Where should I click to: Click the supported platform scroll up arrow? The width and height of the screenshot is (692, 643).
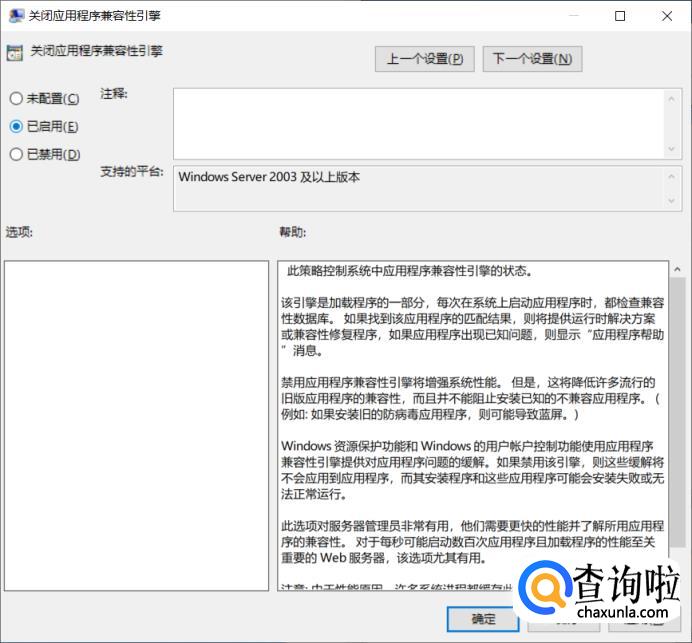click(x=671, y=177)
